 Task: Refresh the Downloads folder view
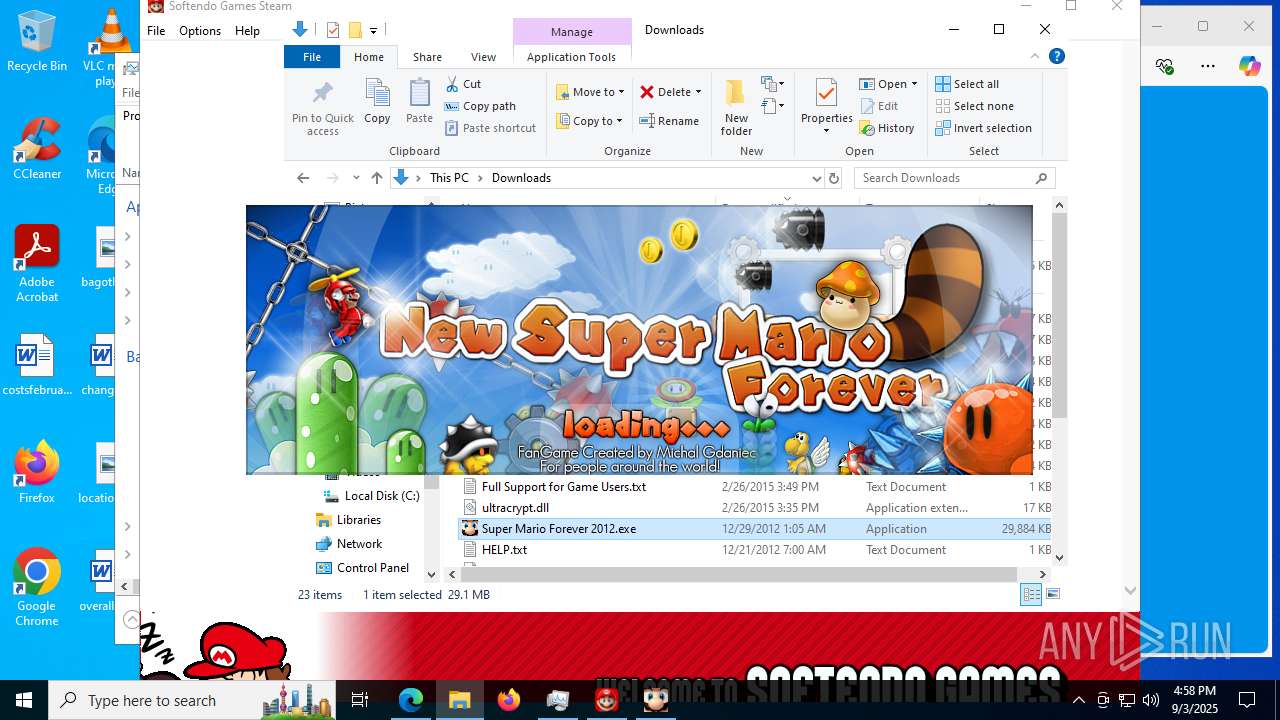(x=834, y=178)
